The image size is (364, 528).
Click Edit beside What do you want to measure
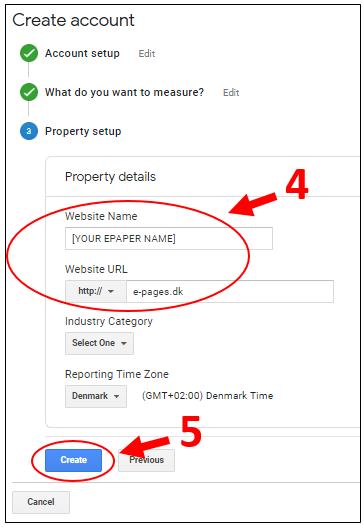231,93
